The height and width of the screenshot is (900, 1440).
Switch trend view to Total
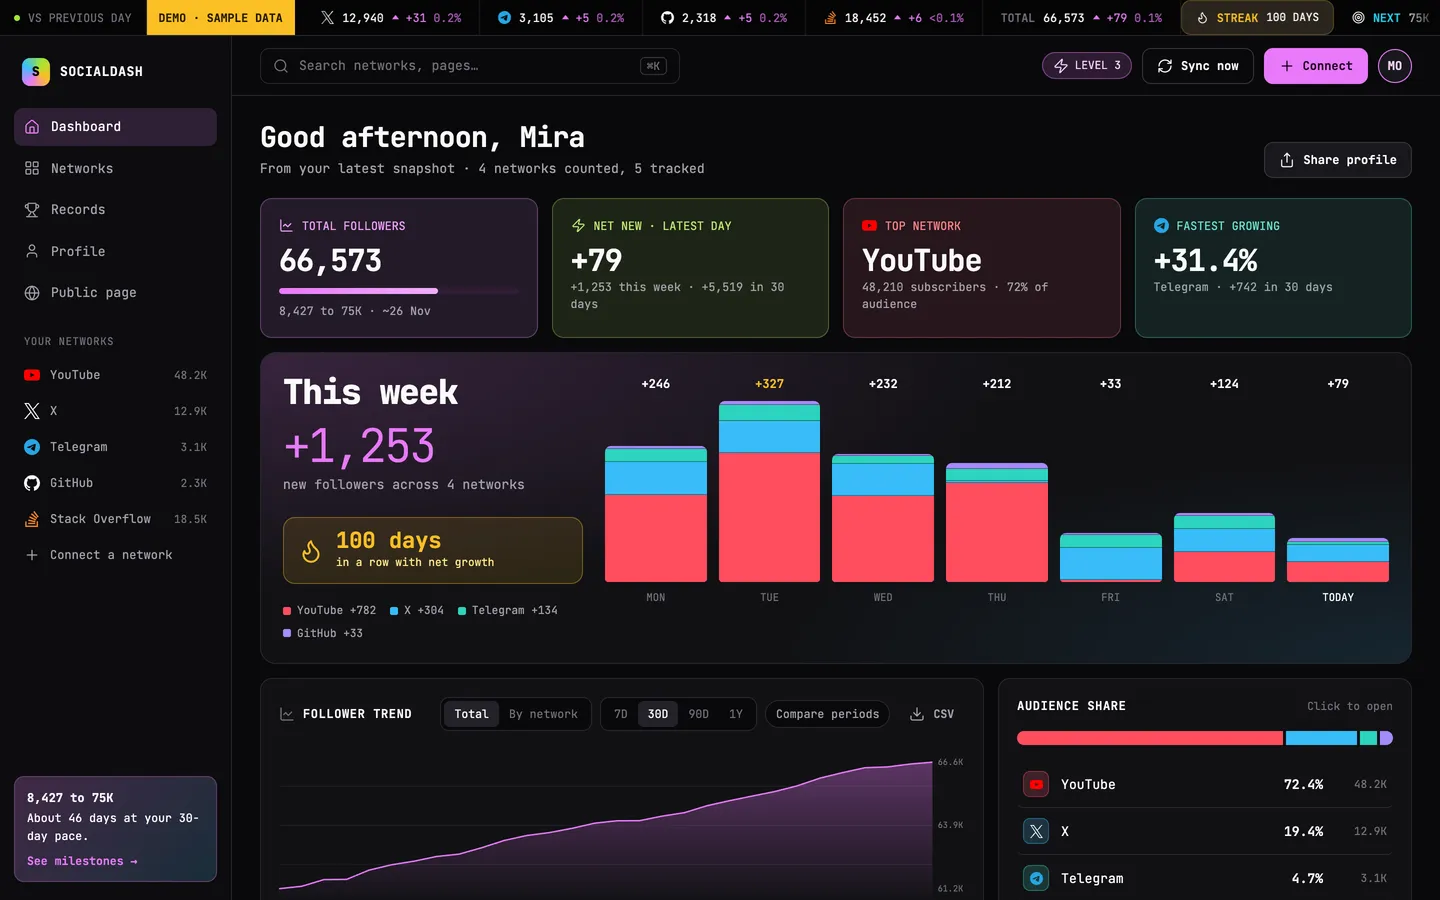(472, 714)
